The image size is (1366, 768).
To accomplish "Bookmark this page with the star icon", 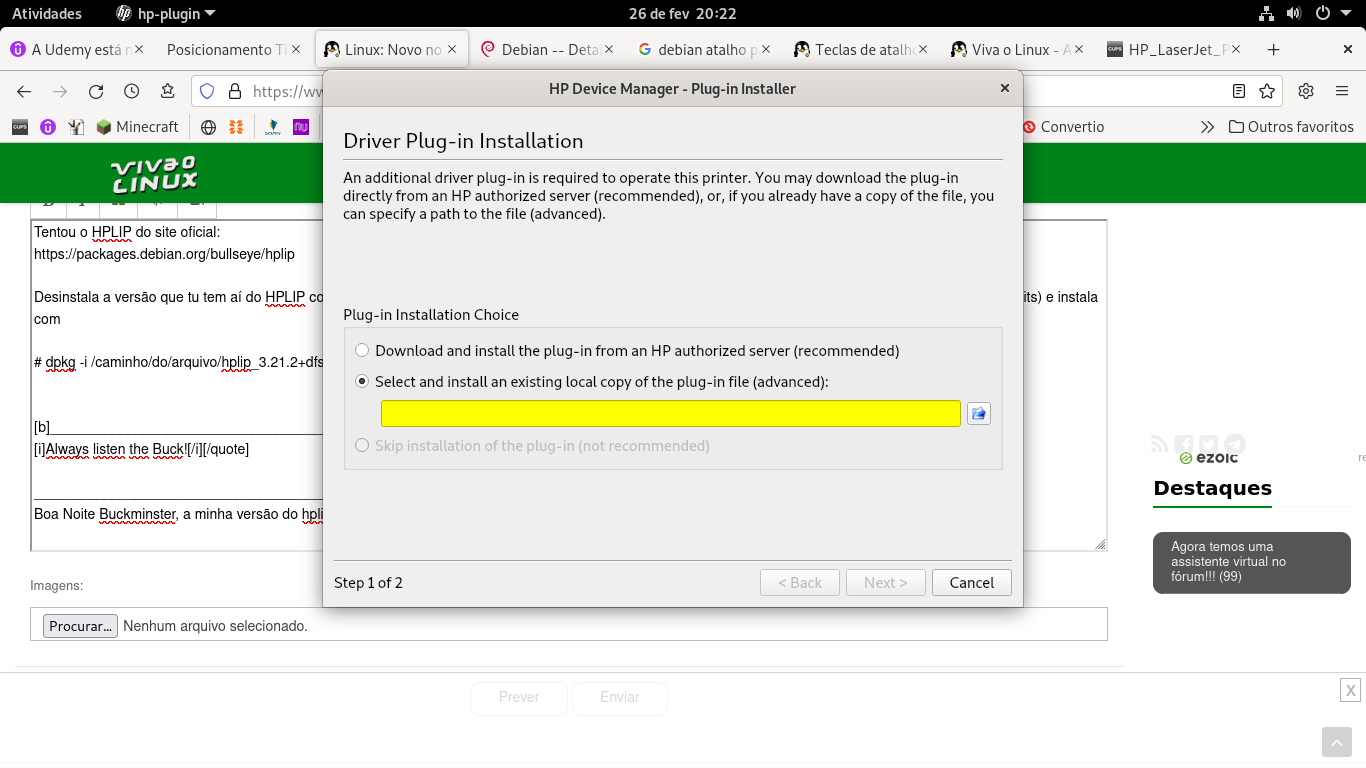I will point(1267,91).
